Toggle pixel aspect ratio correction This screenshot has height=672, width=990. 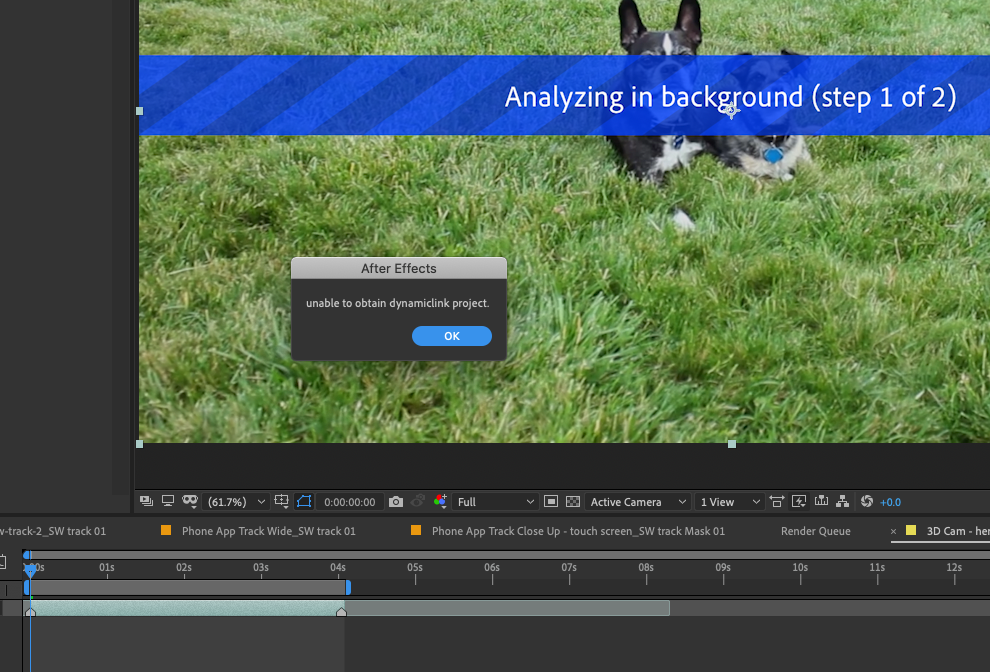coord(777,502)
